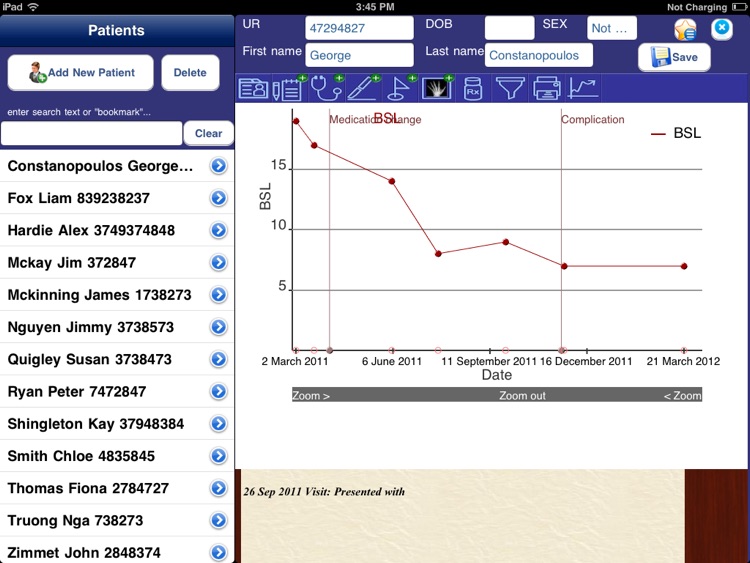750x563 pixels.
Task: Select the stethoscope examination icon
Action: (326, 89)
